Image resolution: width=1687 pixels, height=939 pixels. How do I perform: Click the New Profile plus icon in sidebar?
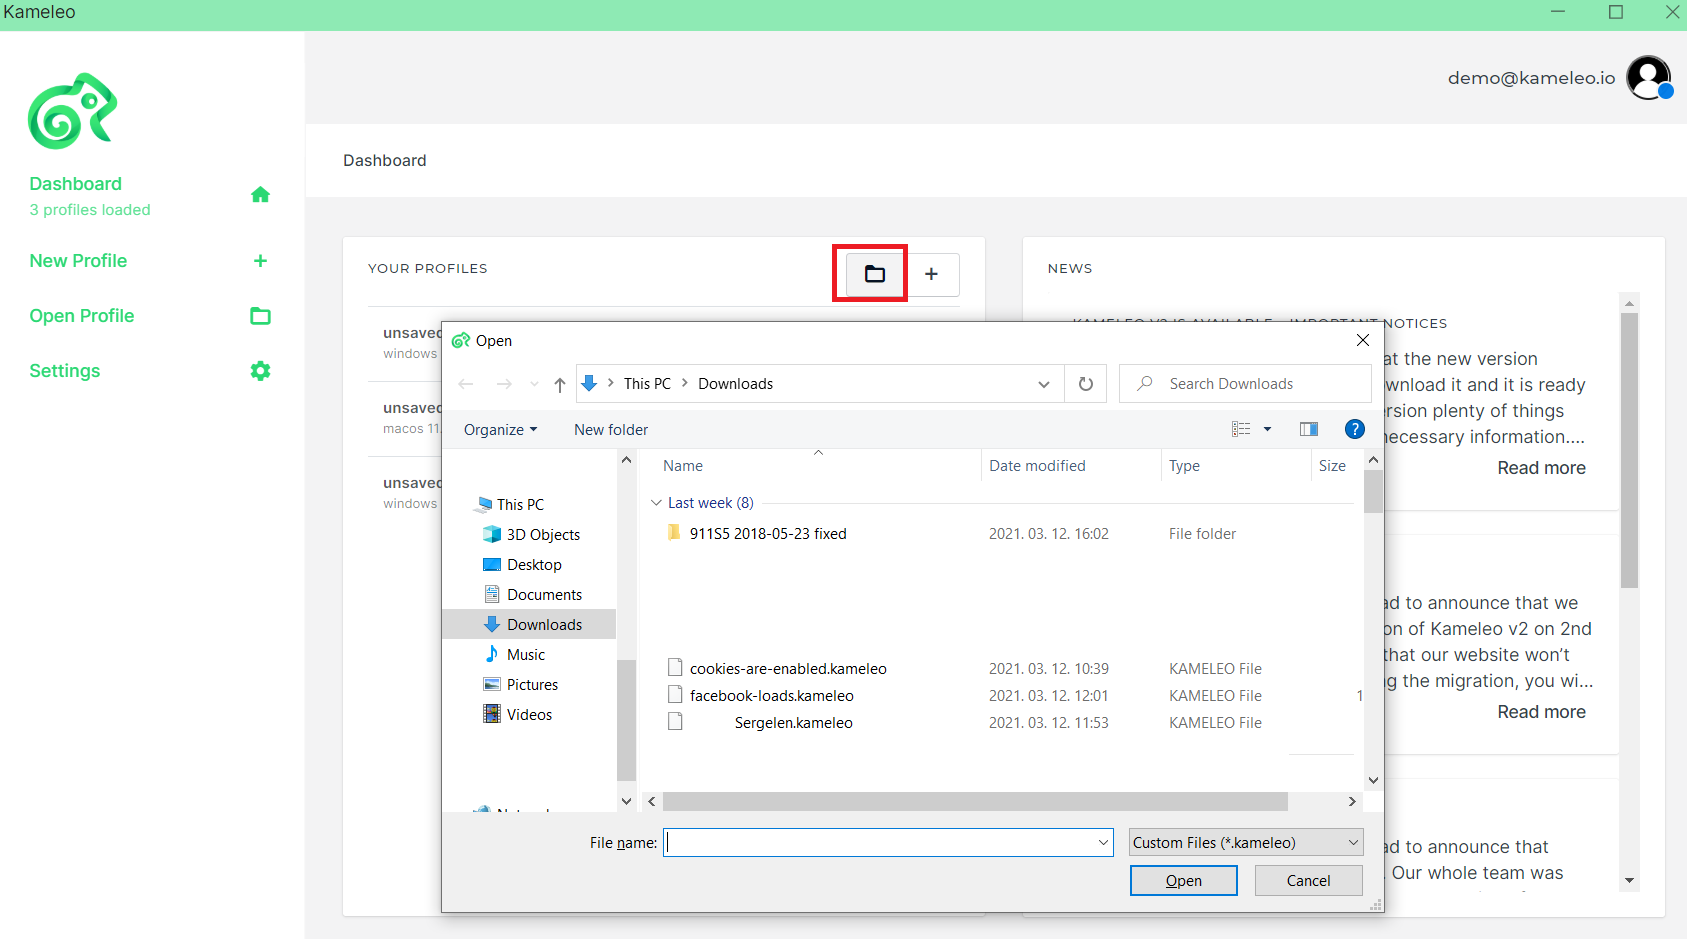point(260,261)
